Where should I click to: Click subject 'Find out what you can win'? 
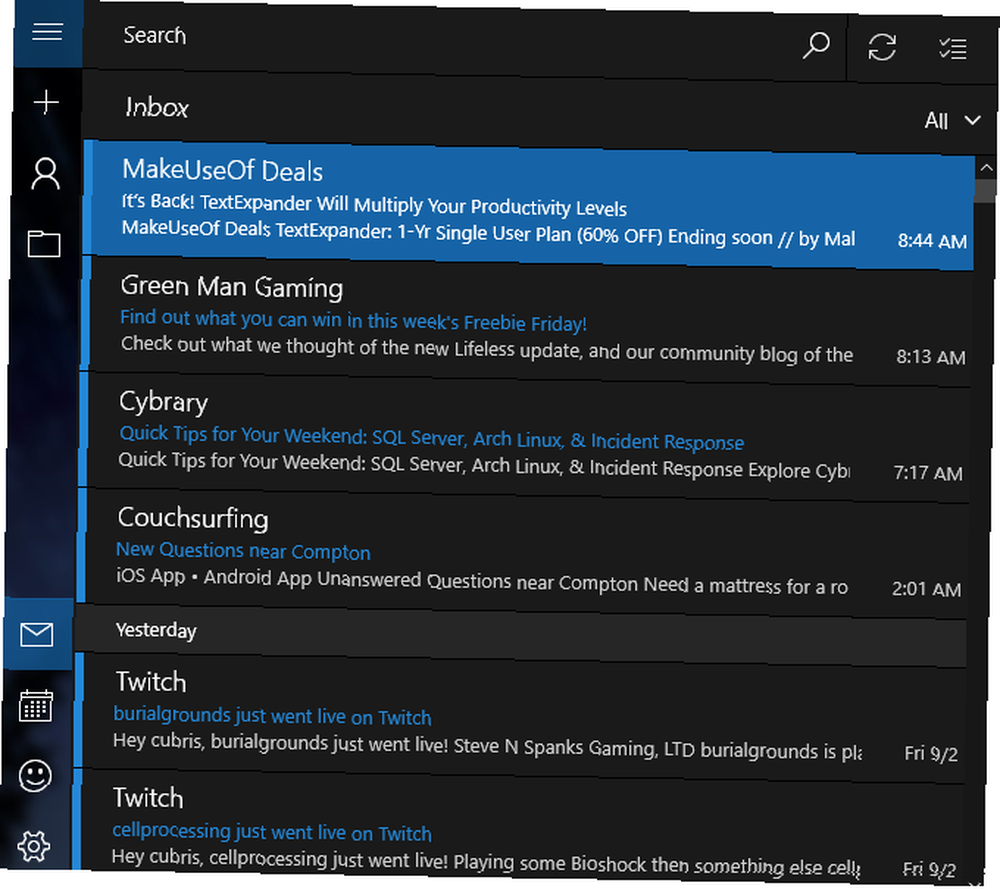pos(353,320)
